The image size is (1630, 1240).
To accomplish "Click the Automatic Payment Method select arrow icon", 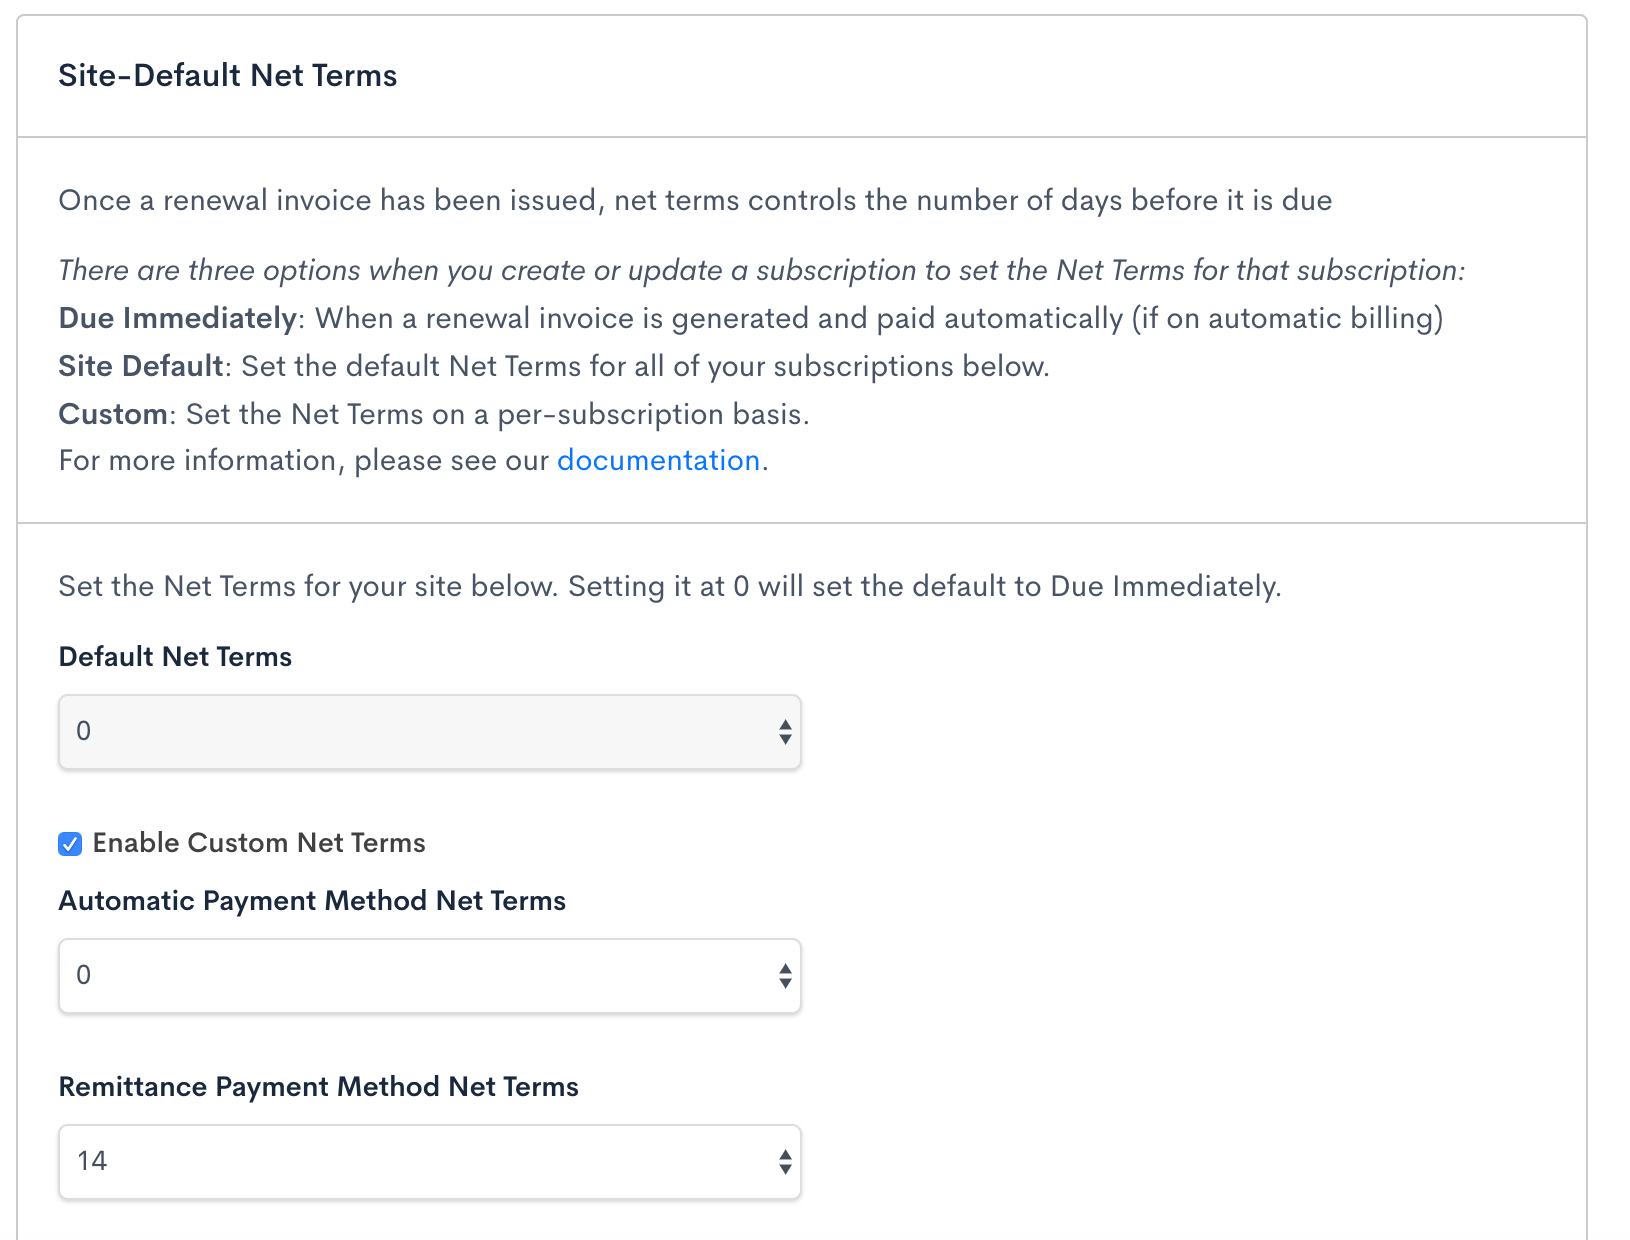I will tap(785, 976).
